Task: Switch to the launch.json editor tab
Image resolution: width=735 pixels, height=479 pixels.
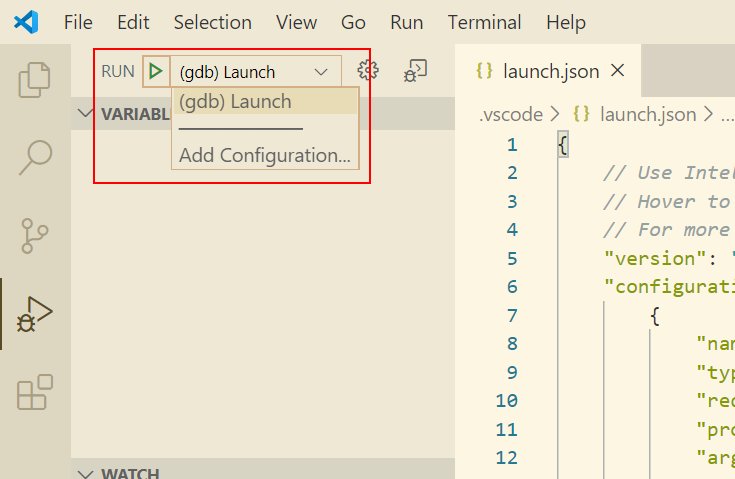Action: tap(550, 71)
